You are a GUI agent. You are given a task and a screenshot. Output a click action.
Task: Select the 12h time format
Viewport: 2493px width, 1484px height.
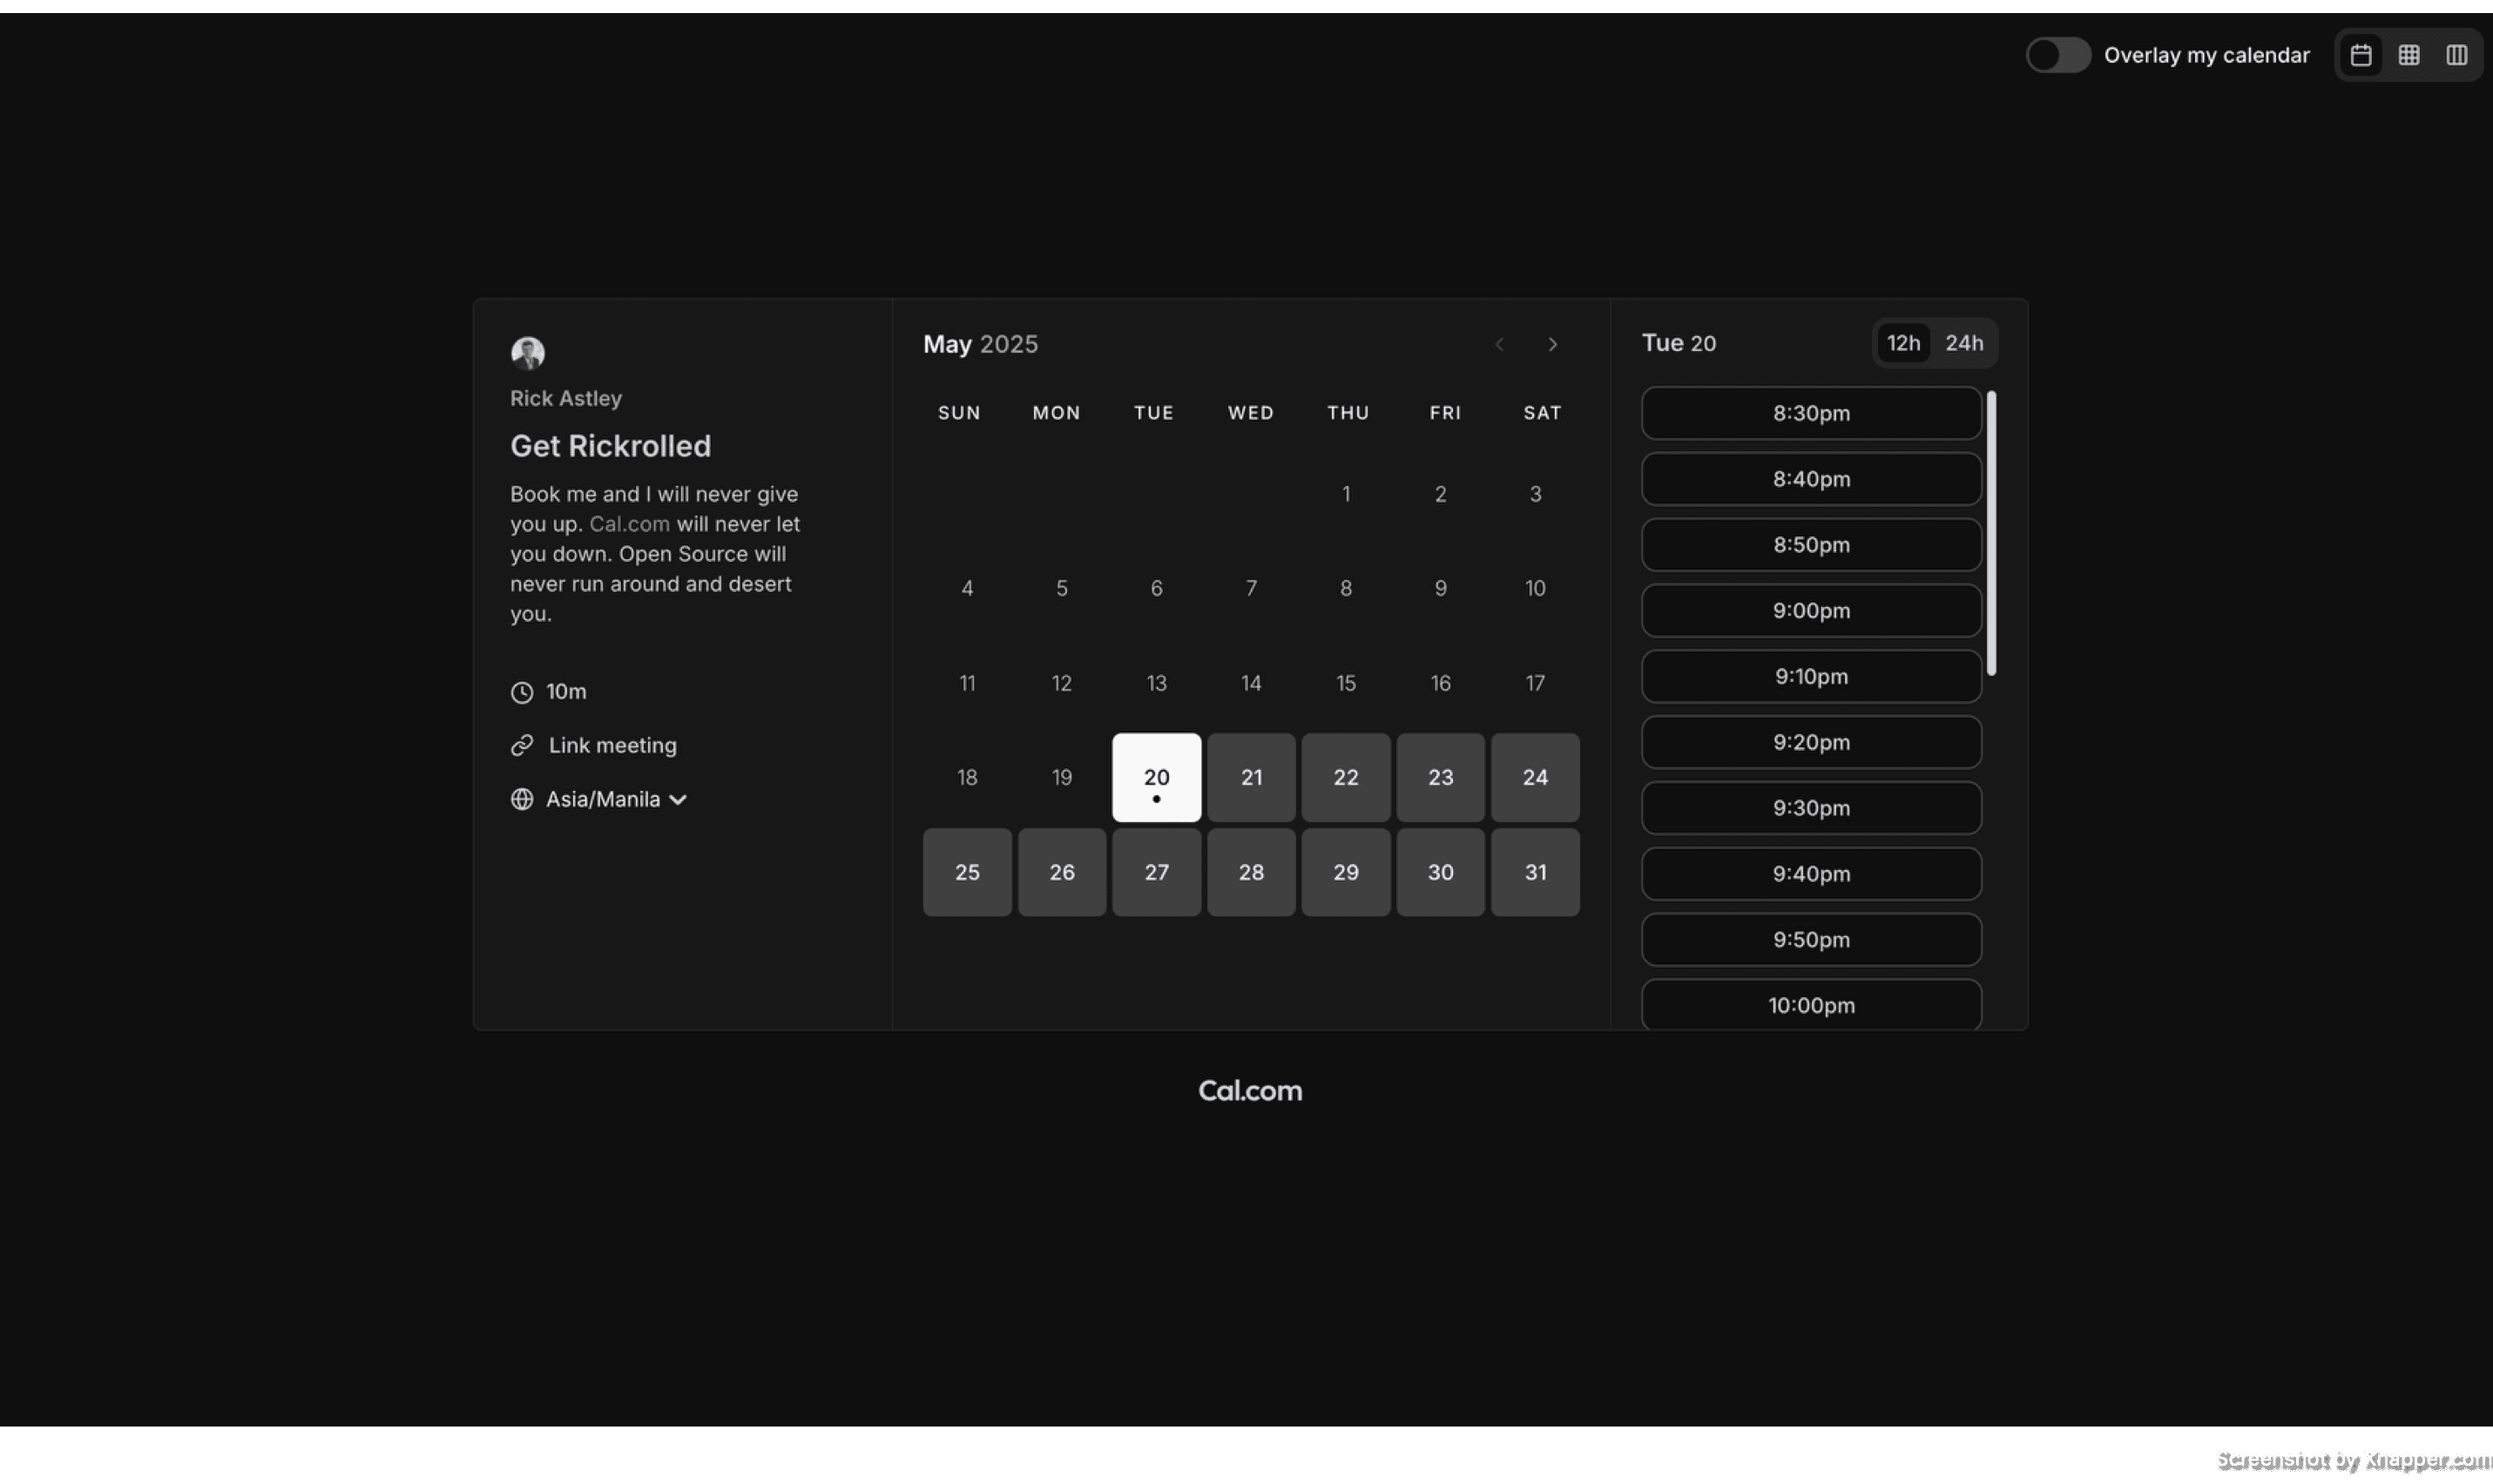pos(1902,343)
